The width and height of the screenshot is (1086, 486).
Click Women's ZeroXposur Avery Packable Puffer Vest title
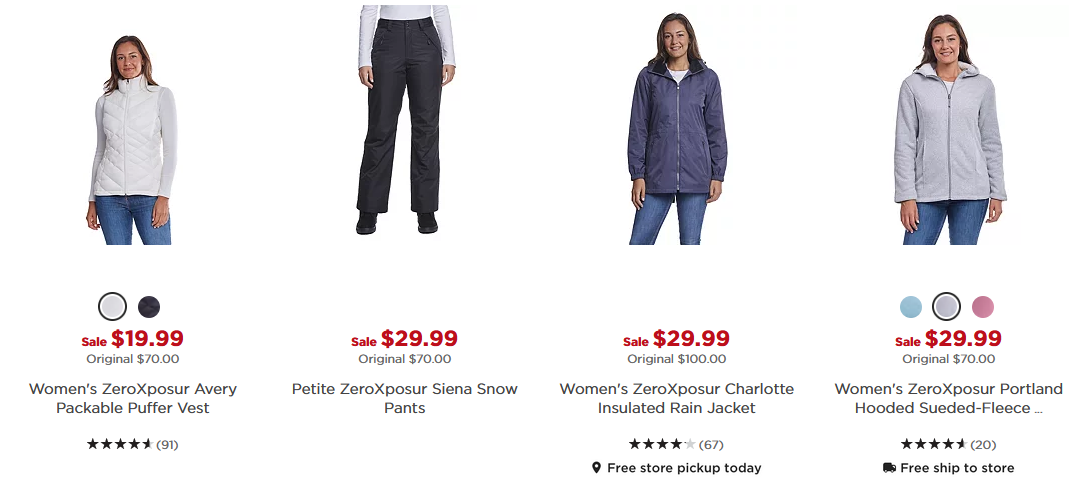pyautogui.click(x=132, y=398)
